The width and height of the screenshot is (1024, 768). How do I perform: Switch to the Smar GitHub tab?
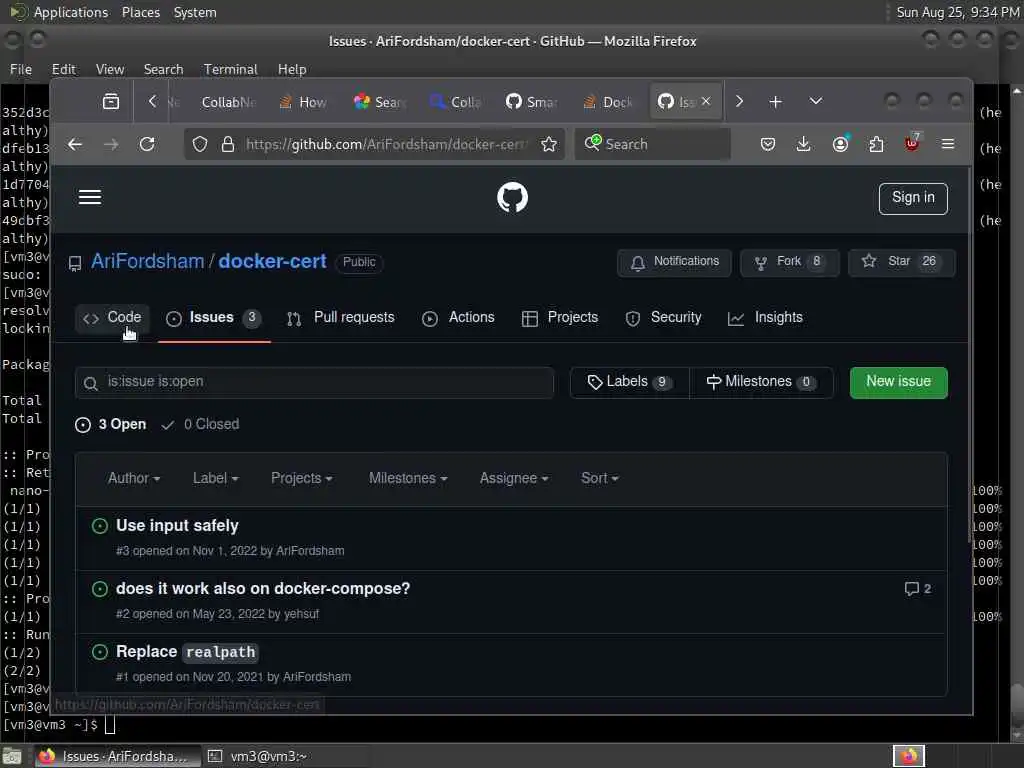[x=532, y=102]
